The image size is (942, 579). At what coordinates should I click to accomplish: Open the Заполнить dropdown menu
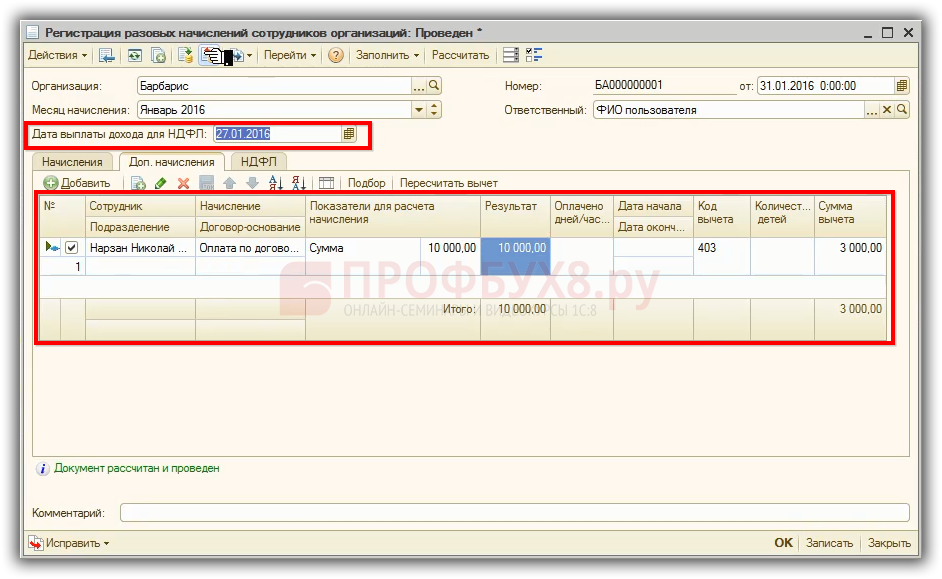click(x=387, y=55)
